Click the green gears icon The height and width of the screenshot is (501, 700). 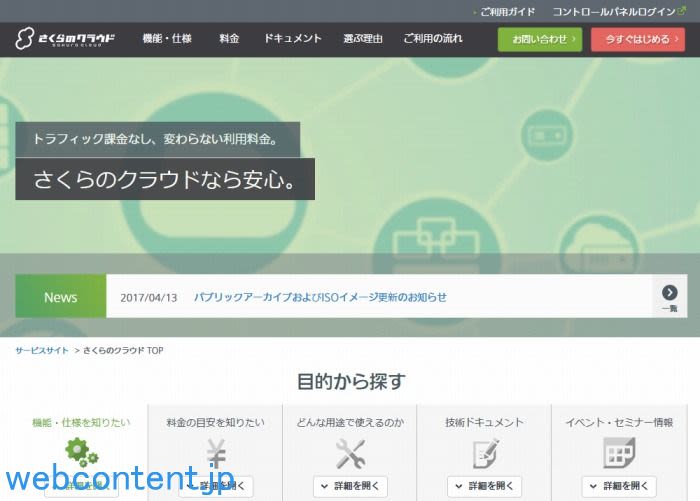click(80, 453)
